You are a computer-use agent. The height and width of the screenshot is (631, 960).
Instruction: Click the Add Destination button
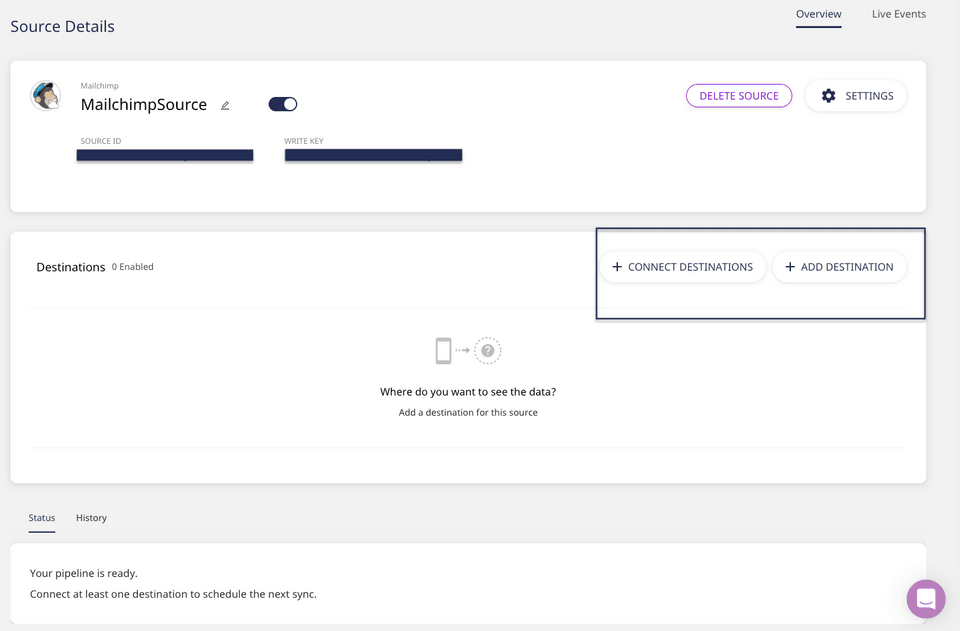point(839,267)
